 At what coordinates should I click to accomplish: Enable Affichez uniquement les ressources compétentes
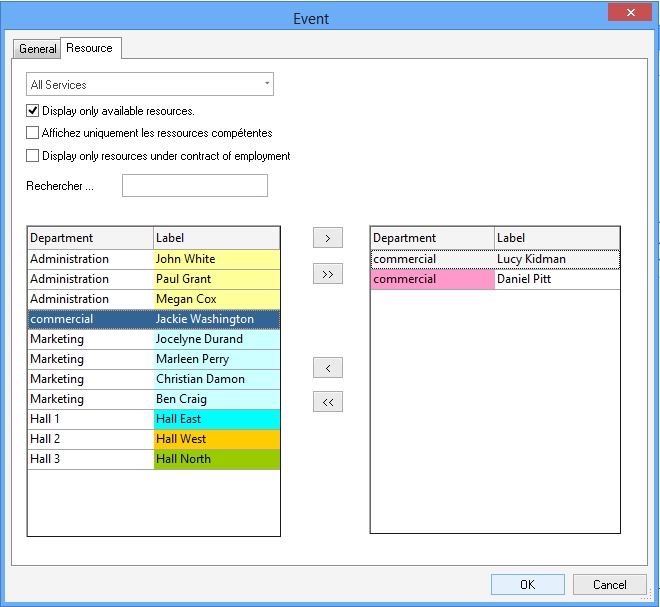click(x=33, y=133)
